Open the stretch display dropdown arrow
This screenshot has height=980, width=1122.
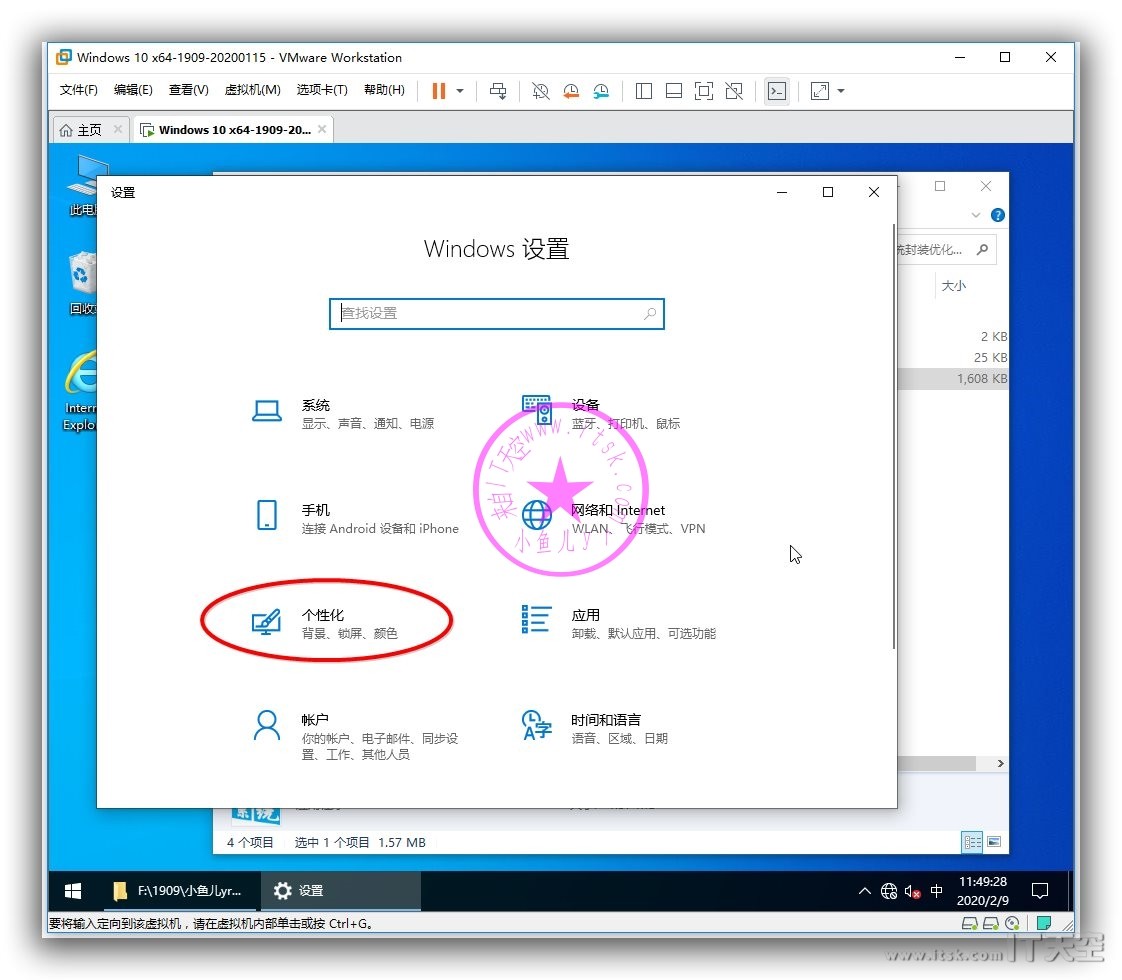point(841,91)
